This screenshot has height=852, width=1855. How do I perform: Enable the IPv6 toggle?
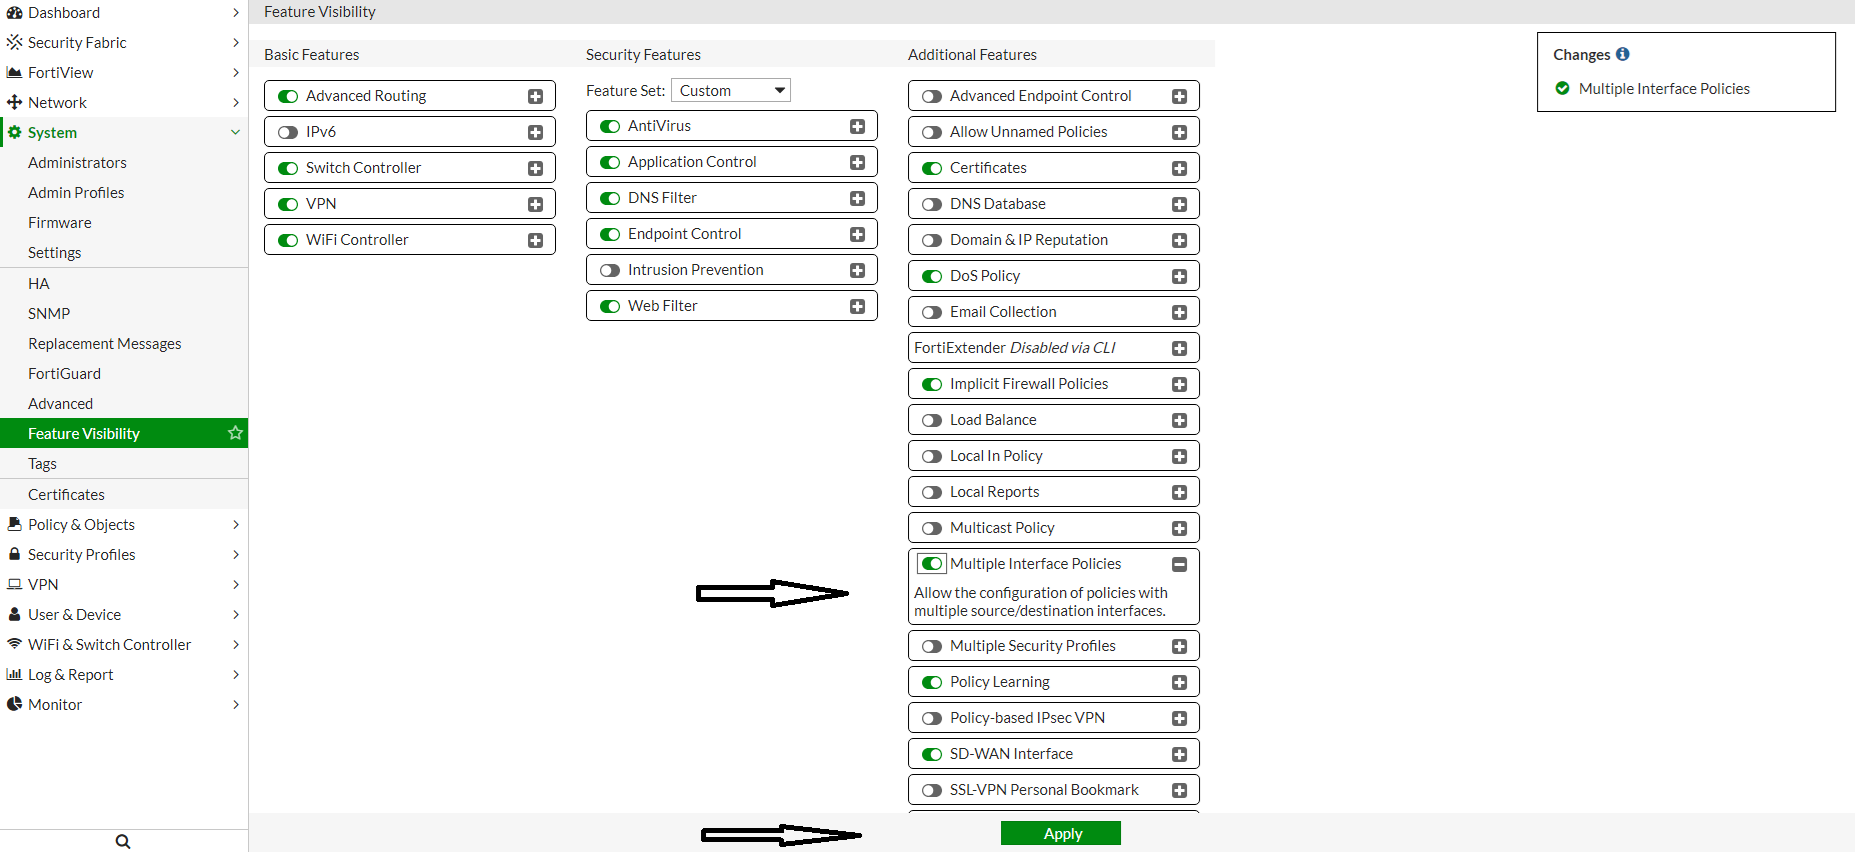[x=288, y=132]
